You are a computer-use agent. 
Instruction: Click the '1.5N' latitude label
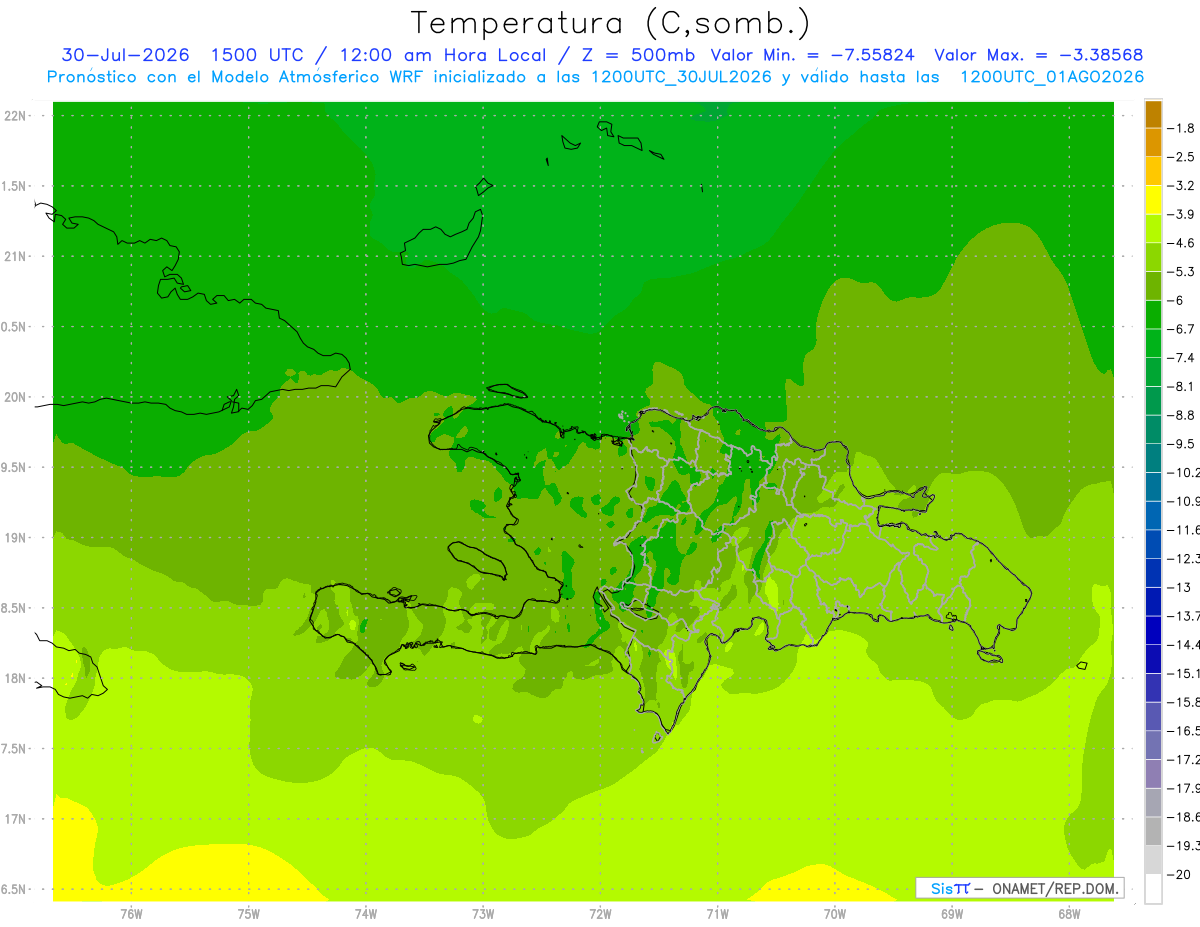(x=12, y=186)
